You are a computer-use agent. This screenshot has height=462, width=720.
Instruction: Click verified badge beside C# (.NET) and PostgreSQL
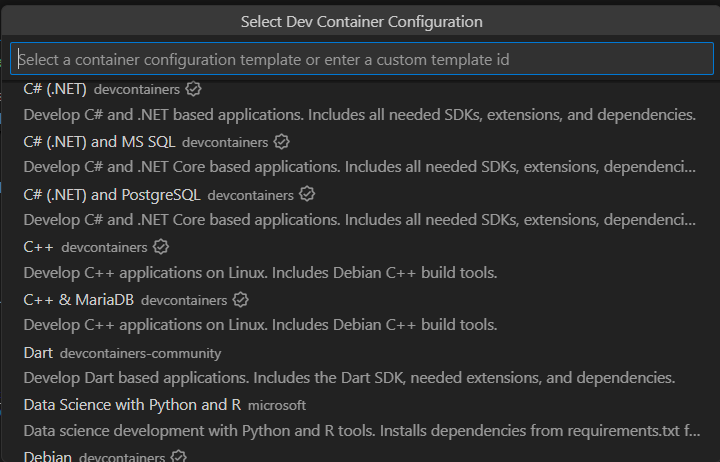308,194
